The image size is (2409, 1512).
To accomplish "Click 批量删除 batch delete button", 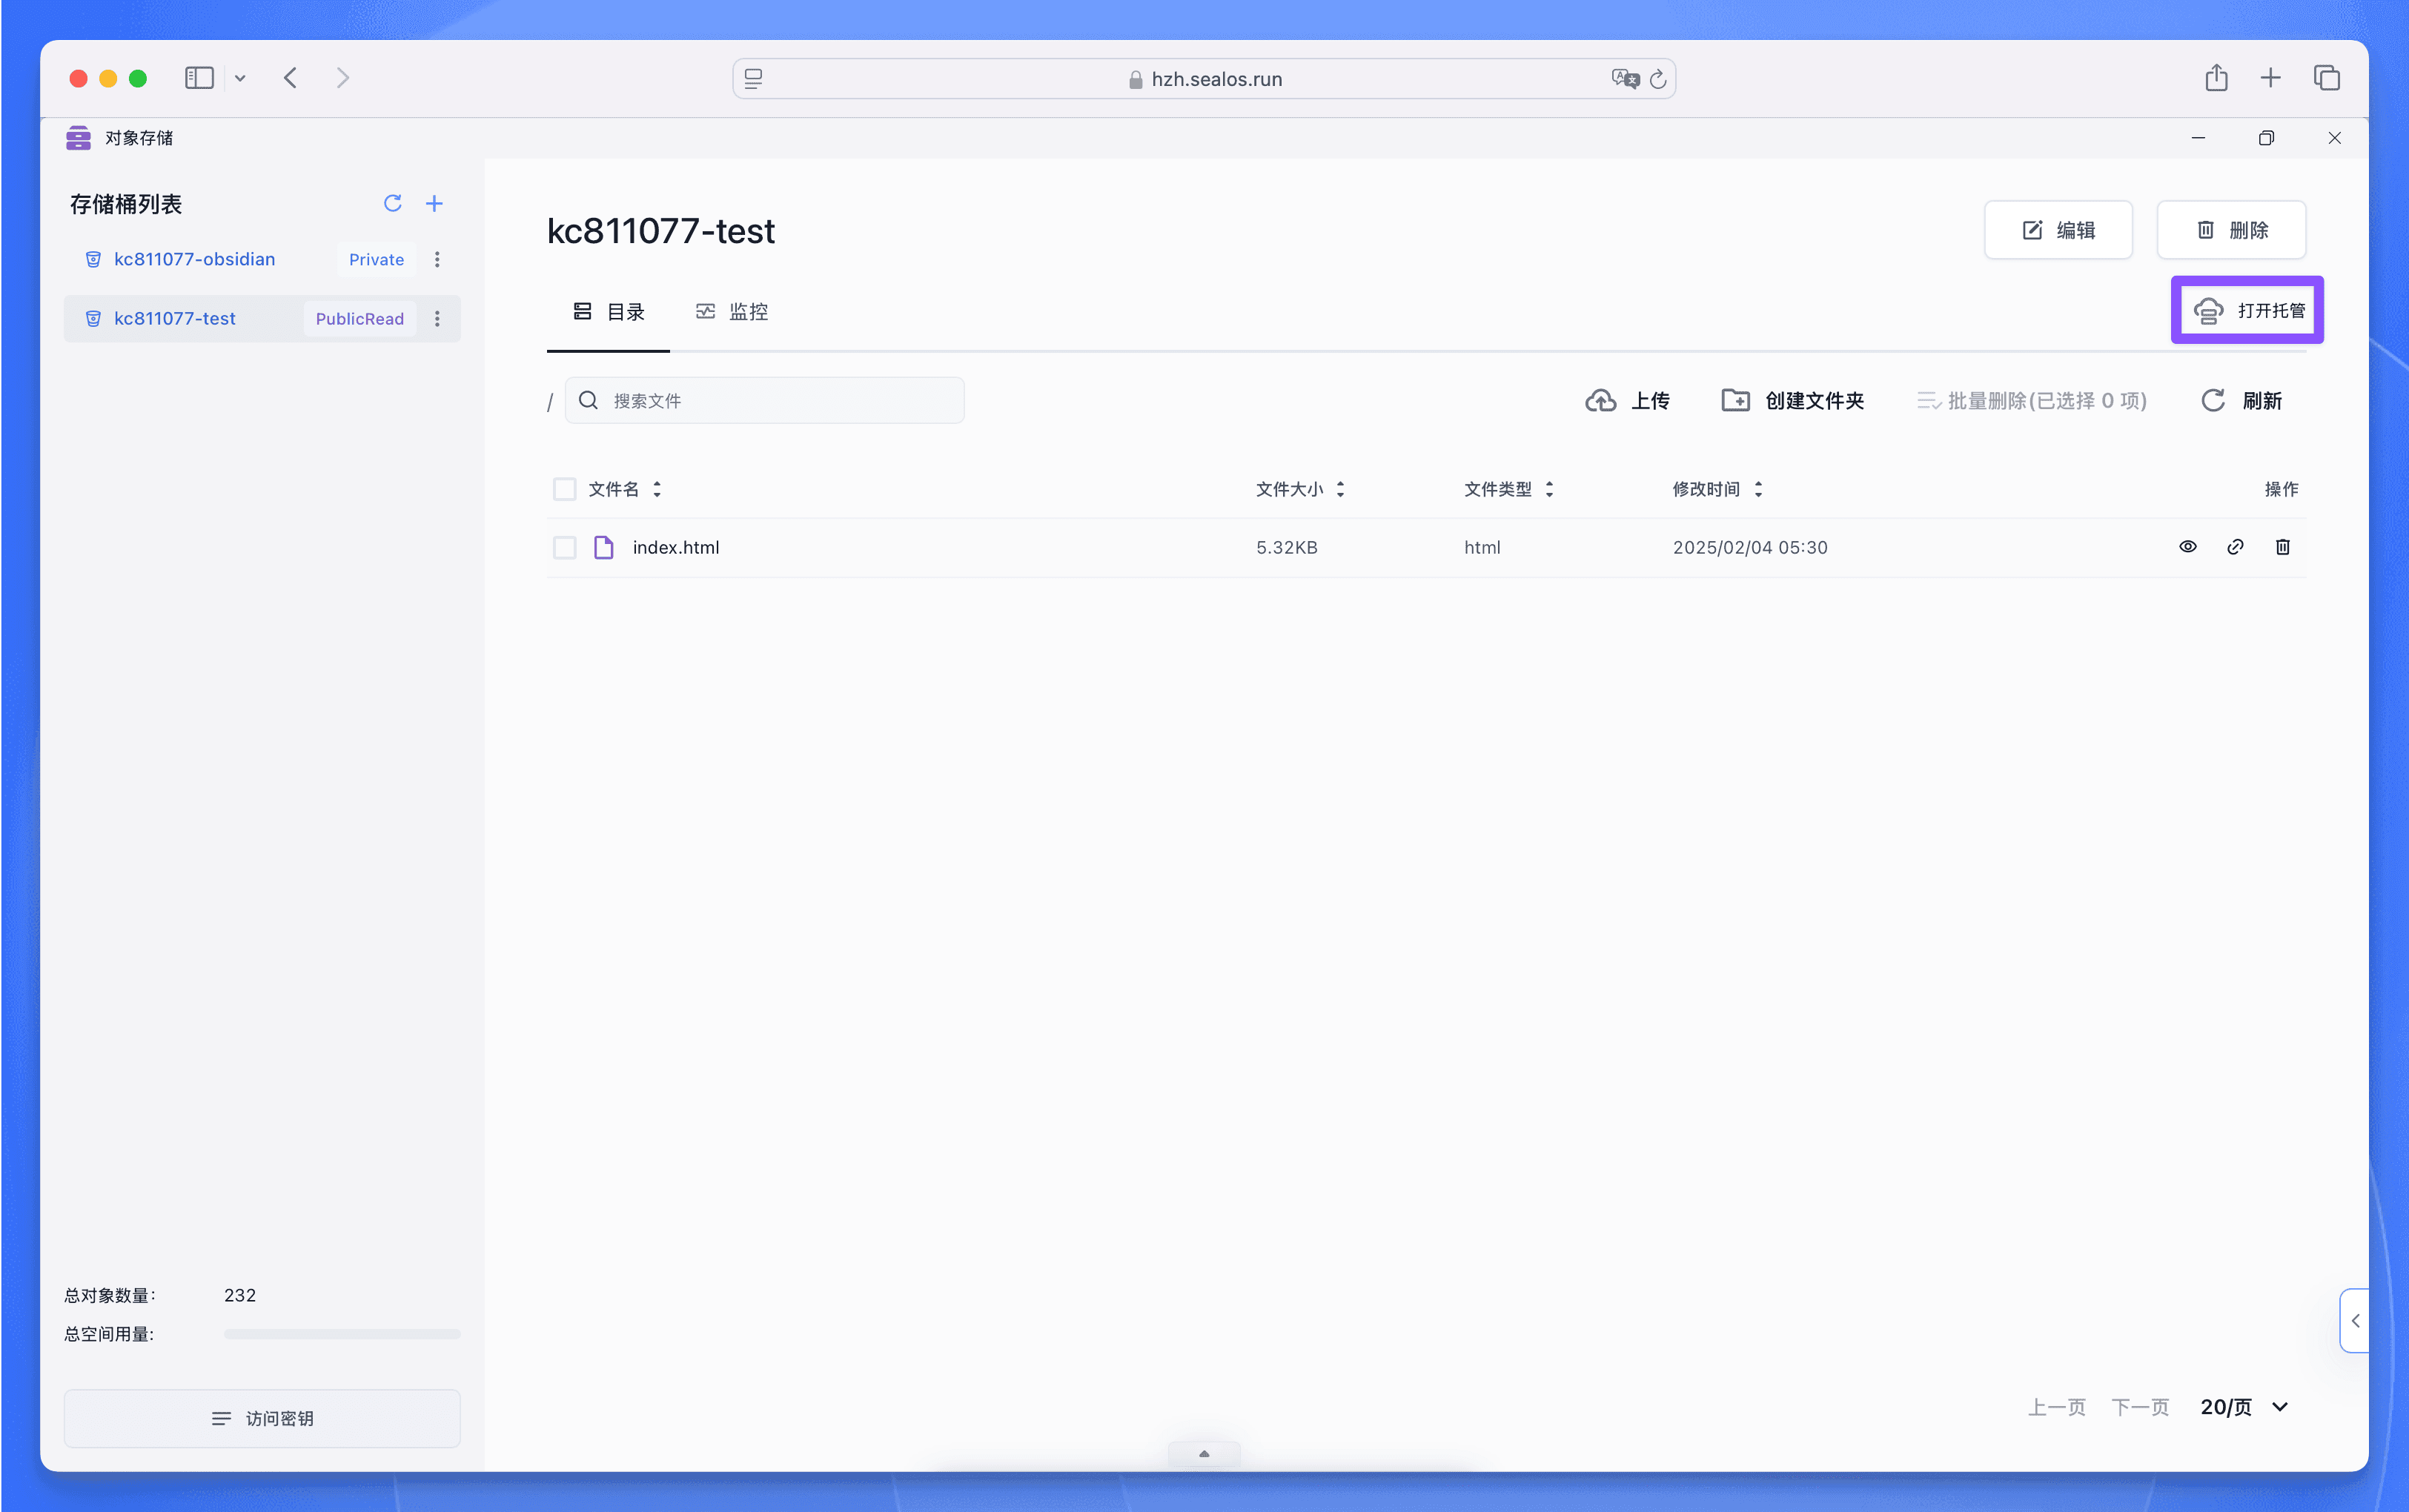I will click(x=2031, y=400).
